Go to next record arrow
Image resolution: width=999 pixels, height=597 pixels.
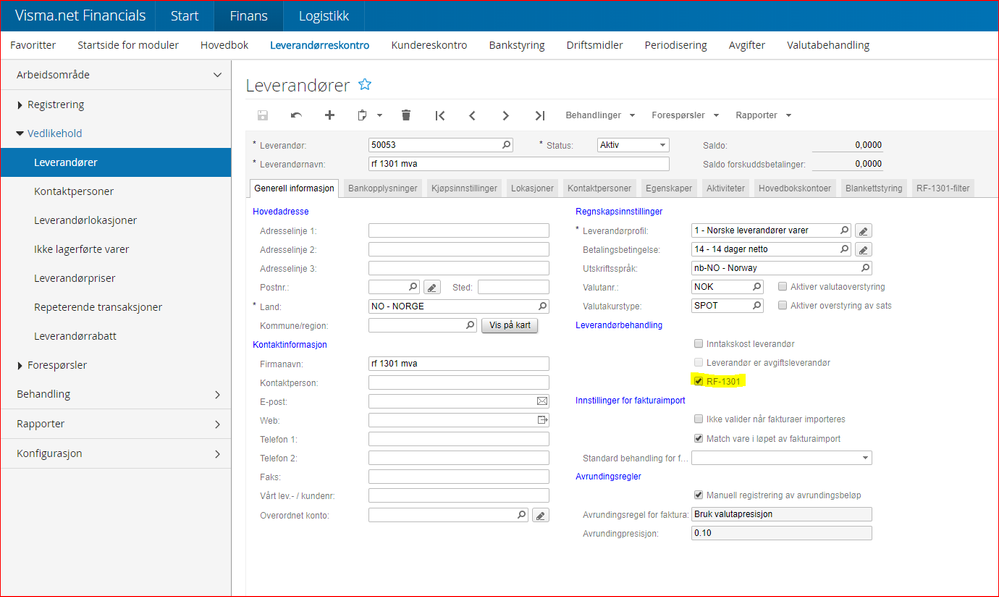[x=506, y=115]
